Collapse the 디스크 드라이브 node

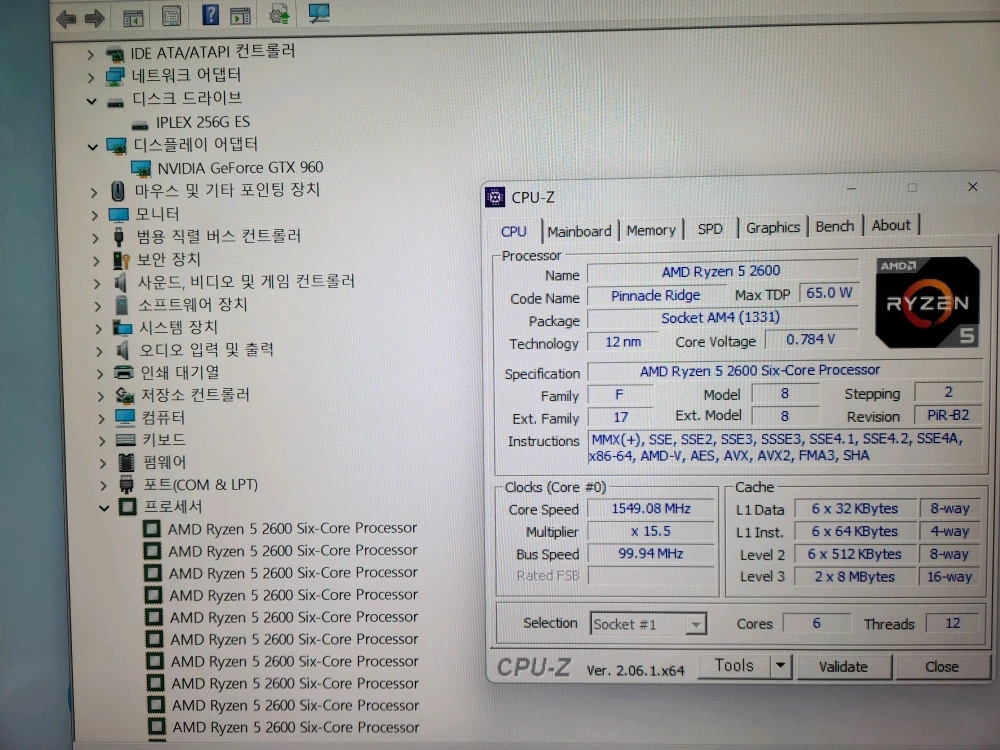point(92,101)
